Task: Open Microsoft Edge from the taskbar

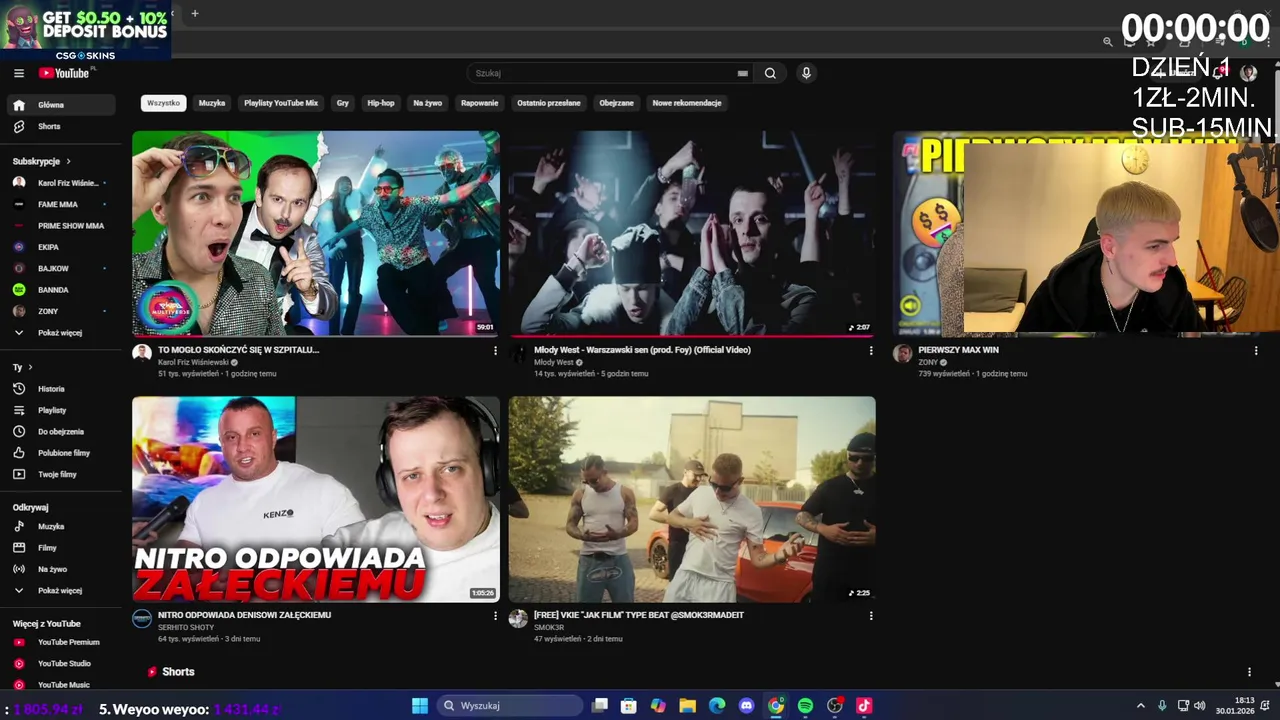Action: click(717, 706)
